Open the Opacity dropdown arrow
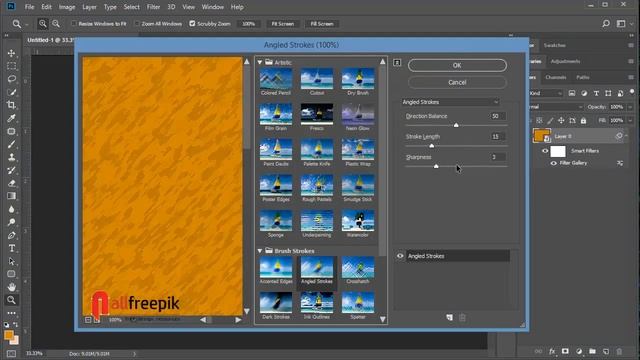The width and height of the screenshot is (640, 360). click(630, 107)
